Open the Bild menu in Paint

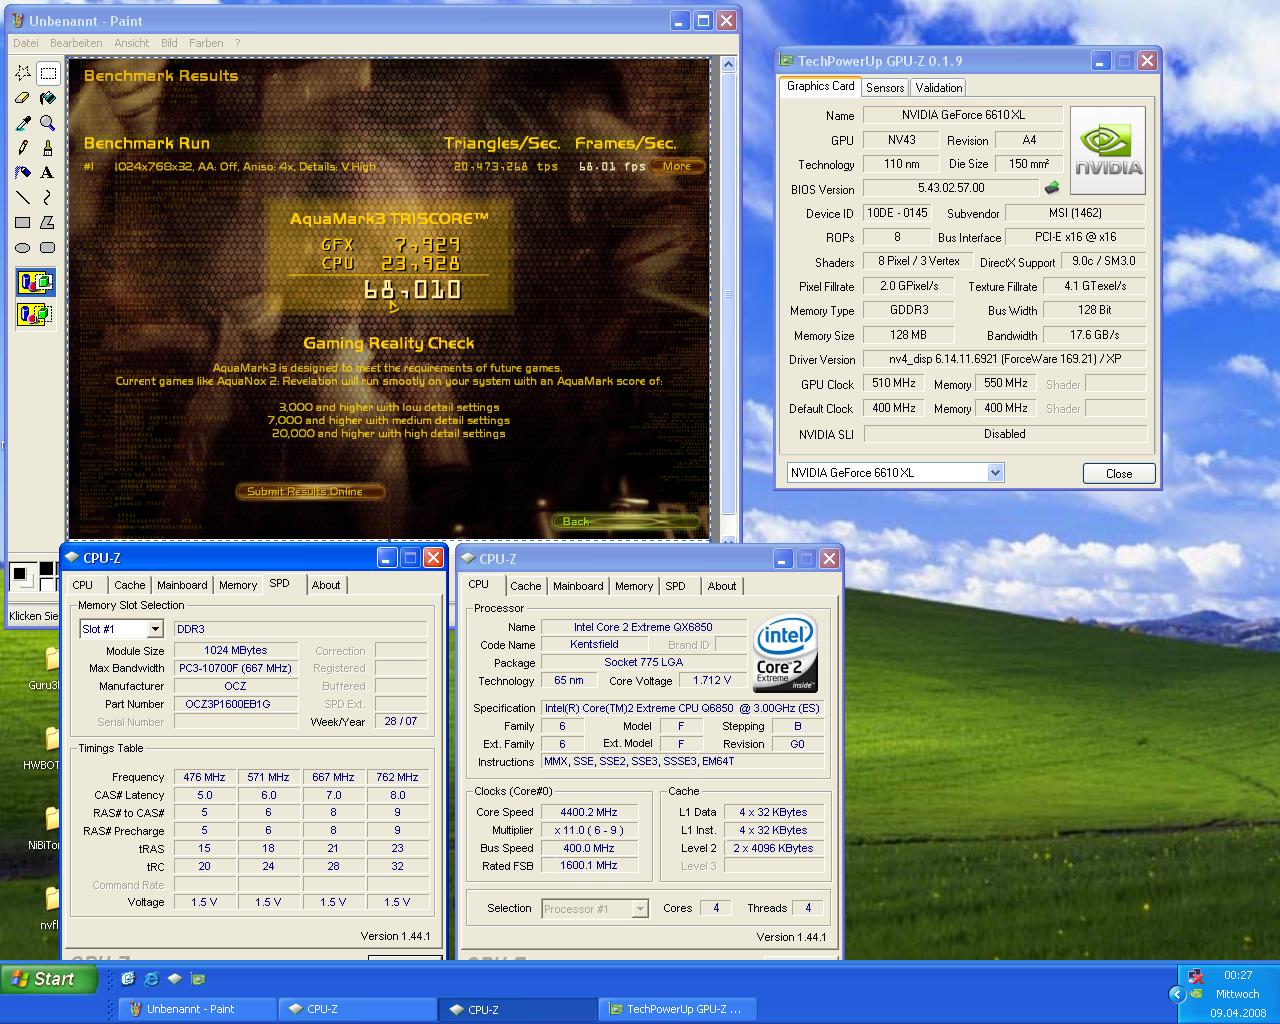(169, 43)
